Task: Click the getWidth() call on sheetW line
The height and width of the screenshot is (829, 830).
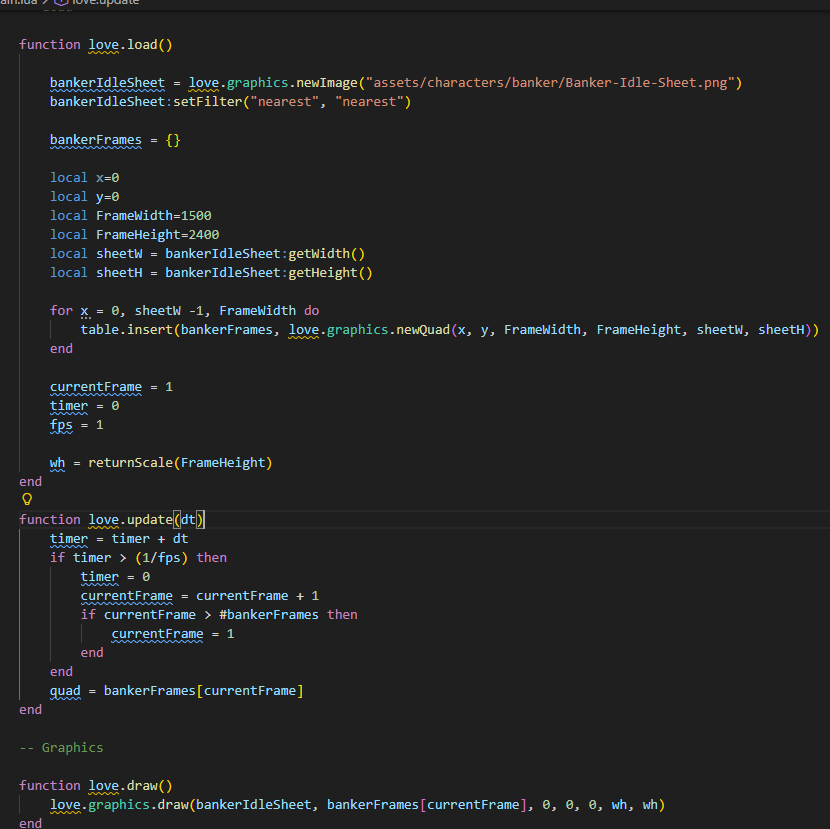Action: click(x=326, y=254)
